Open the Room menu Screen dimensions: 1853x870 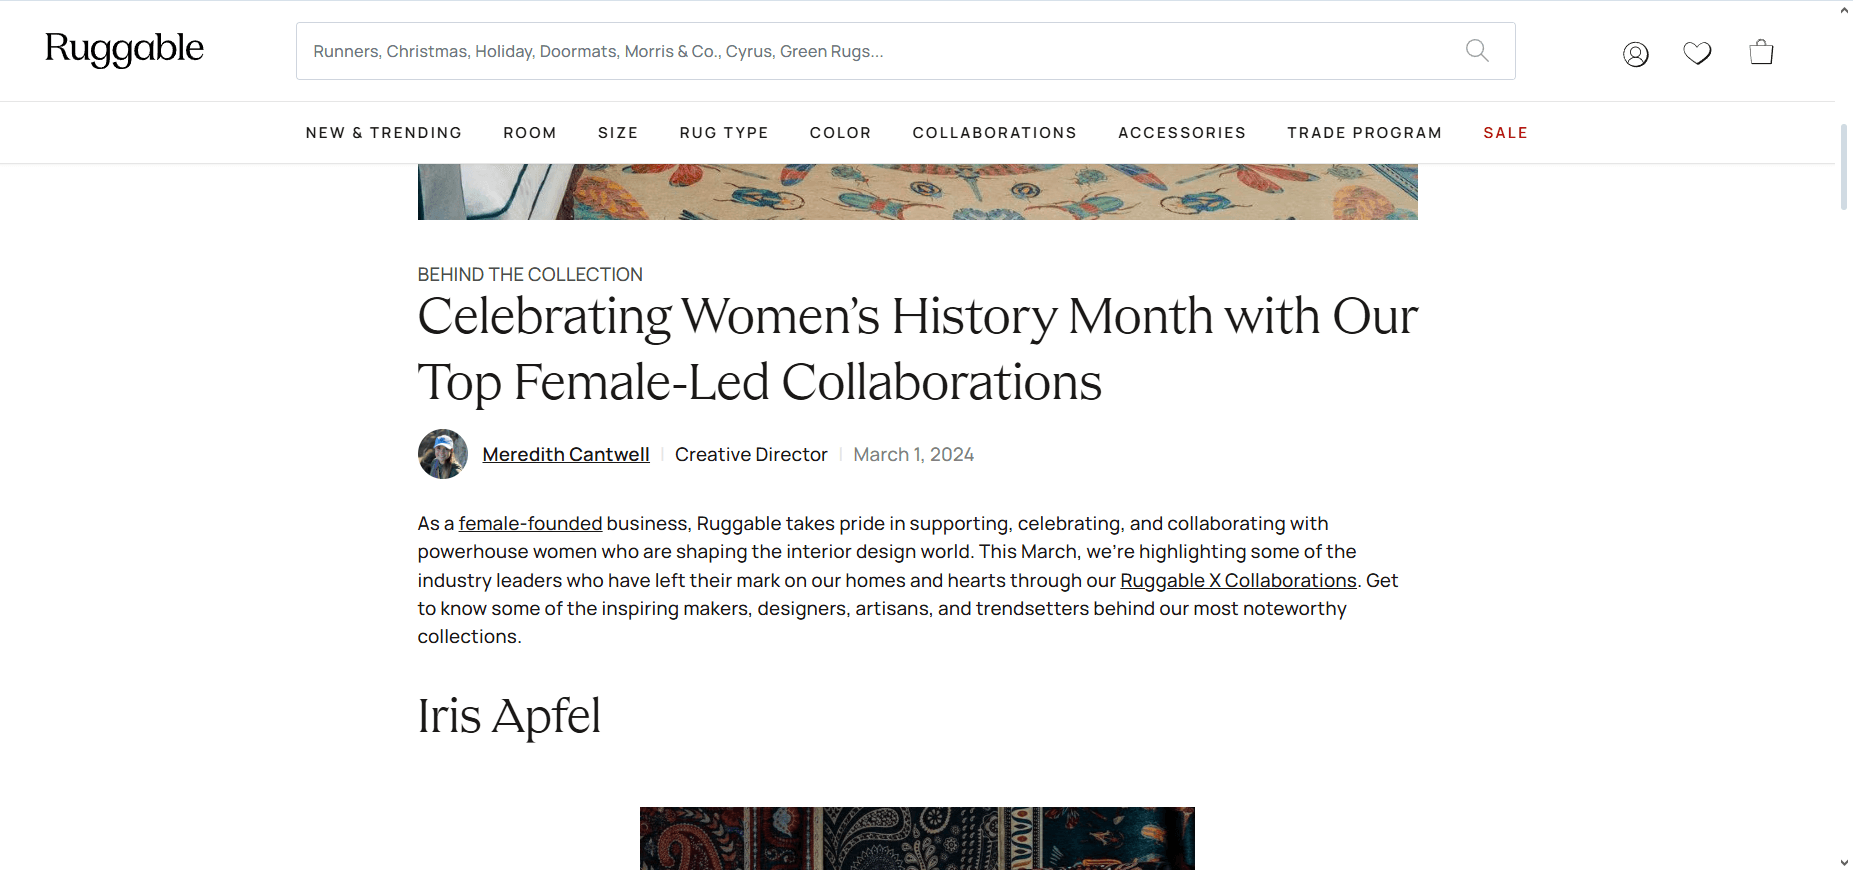[x=530, y=133]
